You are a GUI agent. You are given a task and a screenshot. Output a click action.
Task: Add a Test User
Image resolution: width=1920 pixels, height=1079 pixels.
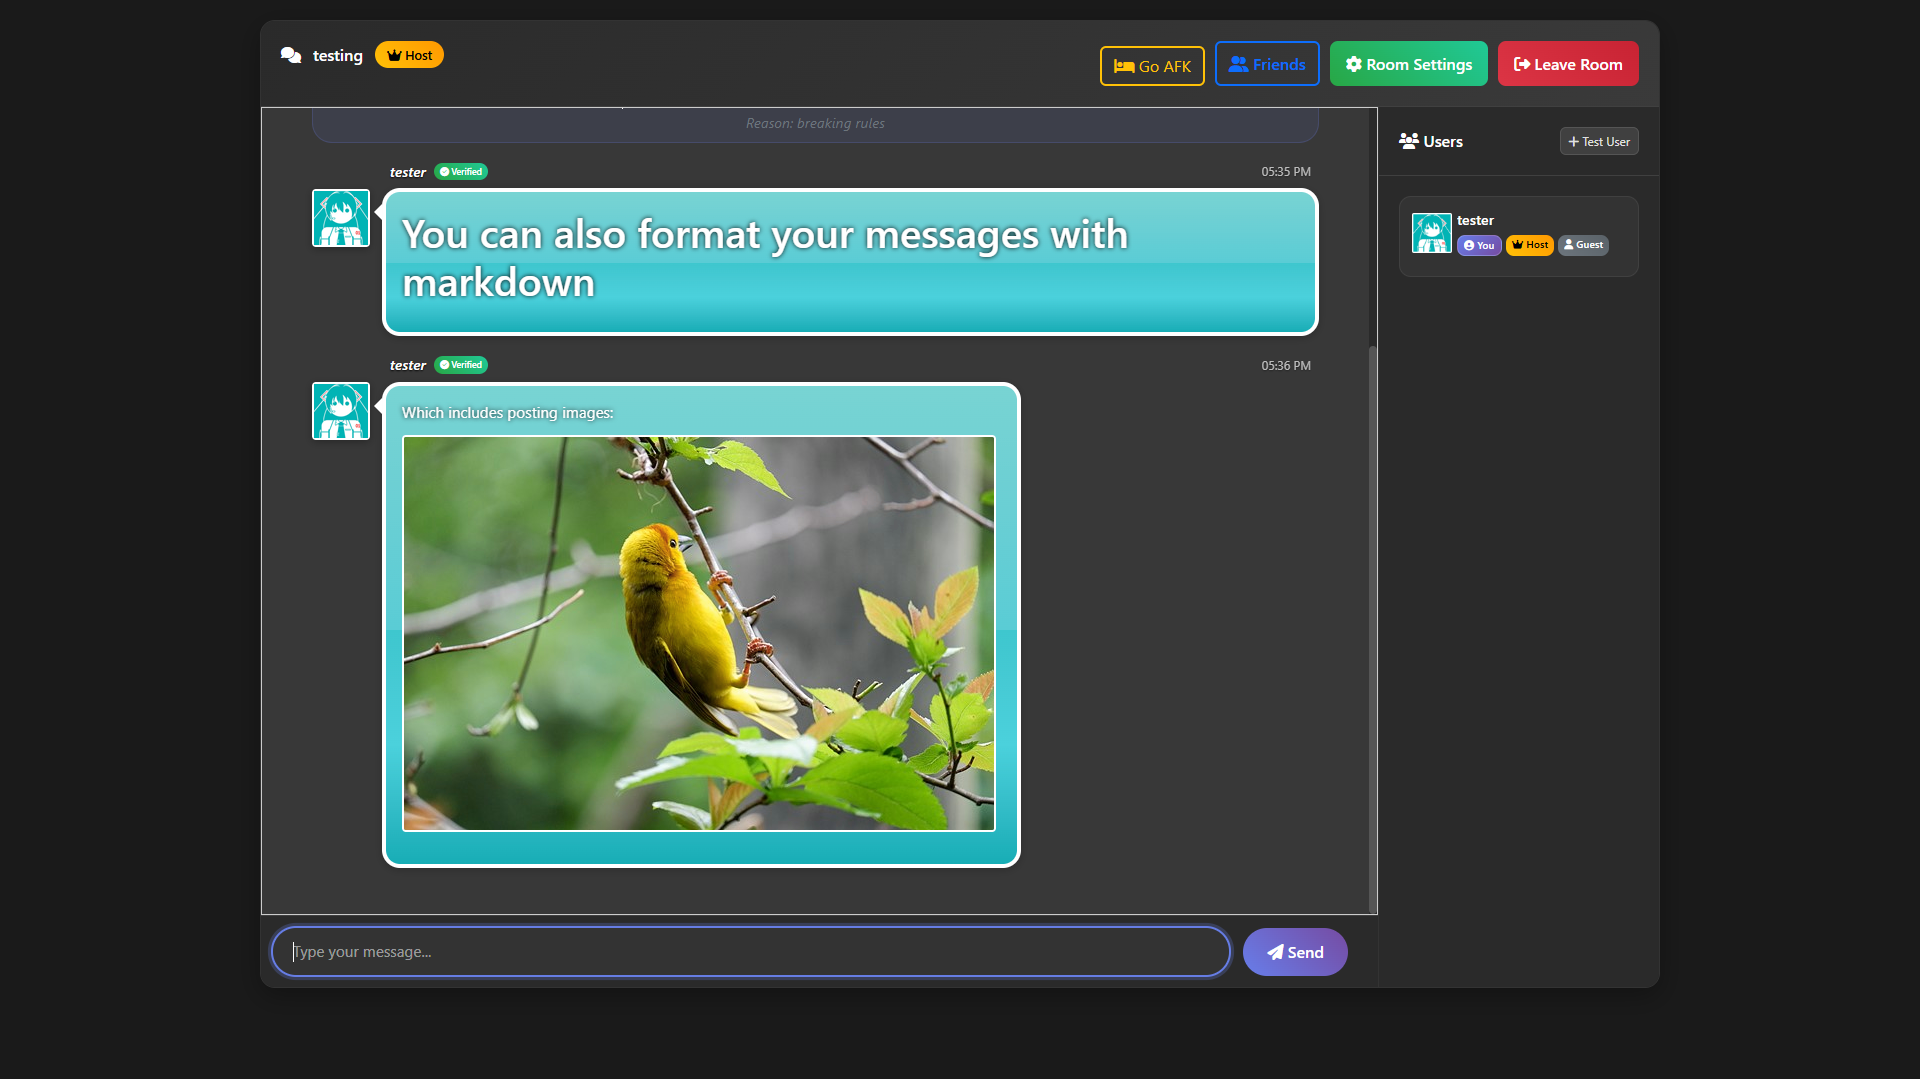pos(1598,142)
